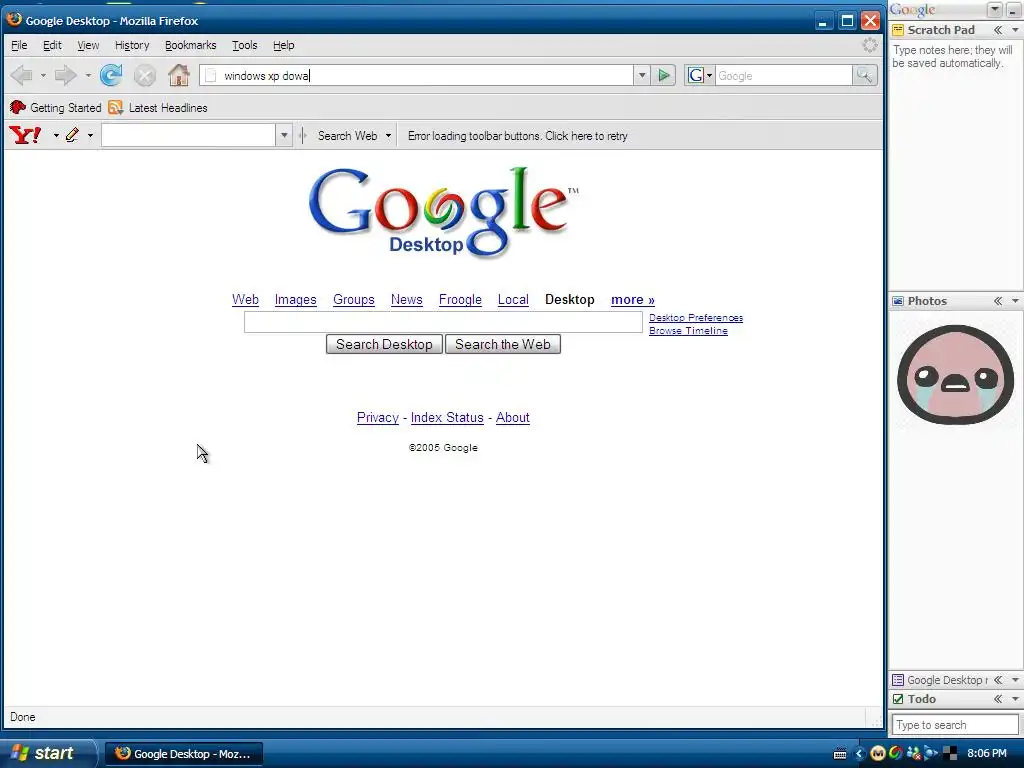Image resolution: width=1024 pixels, height=768 pixels.
Task: Open the address bar URL dropdown
Action: tap(642, 76)
